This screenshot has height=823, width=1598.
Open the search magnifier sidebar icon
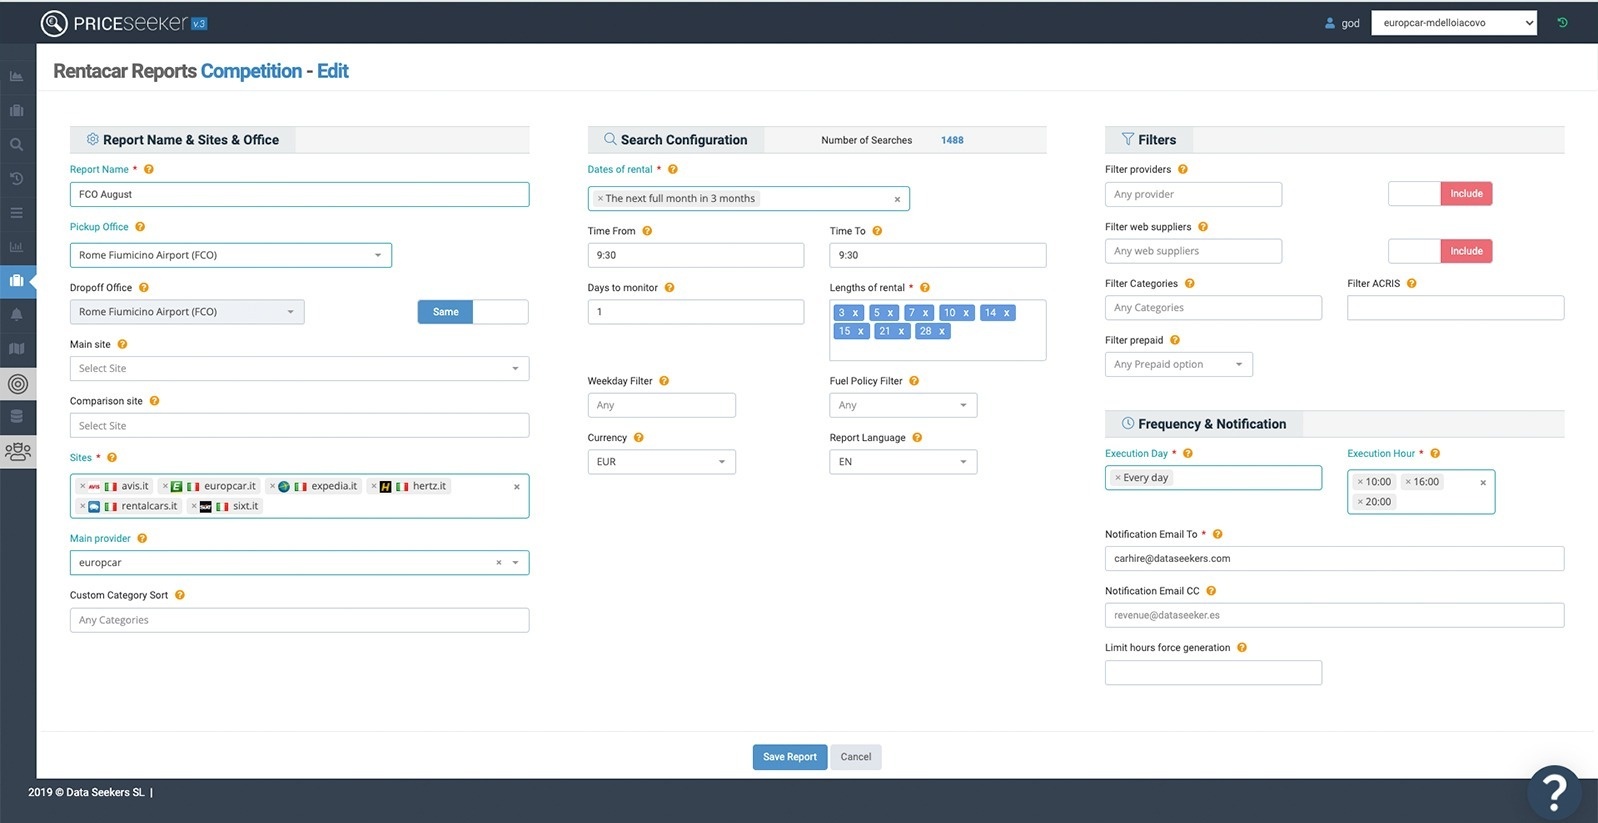tap(16, 144)
